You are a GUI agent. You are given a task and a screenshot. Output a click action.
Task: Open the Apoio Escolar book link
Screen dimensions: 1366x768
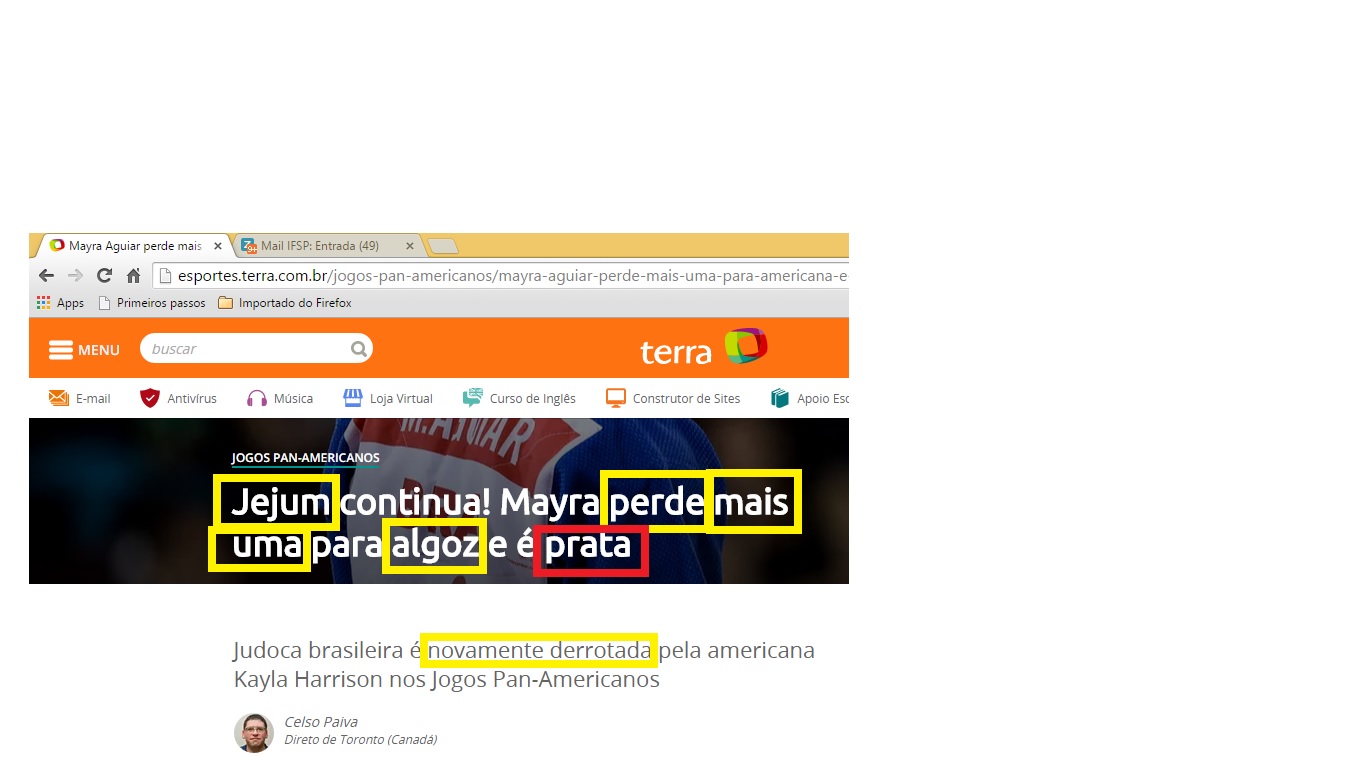809,398
